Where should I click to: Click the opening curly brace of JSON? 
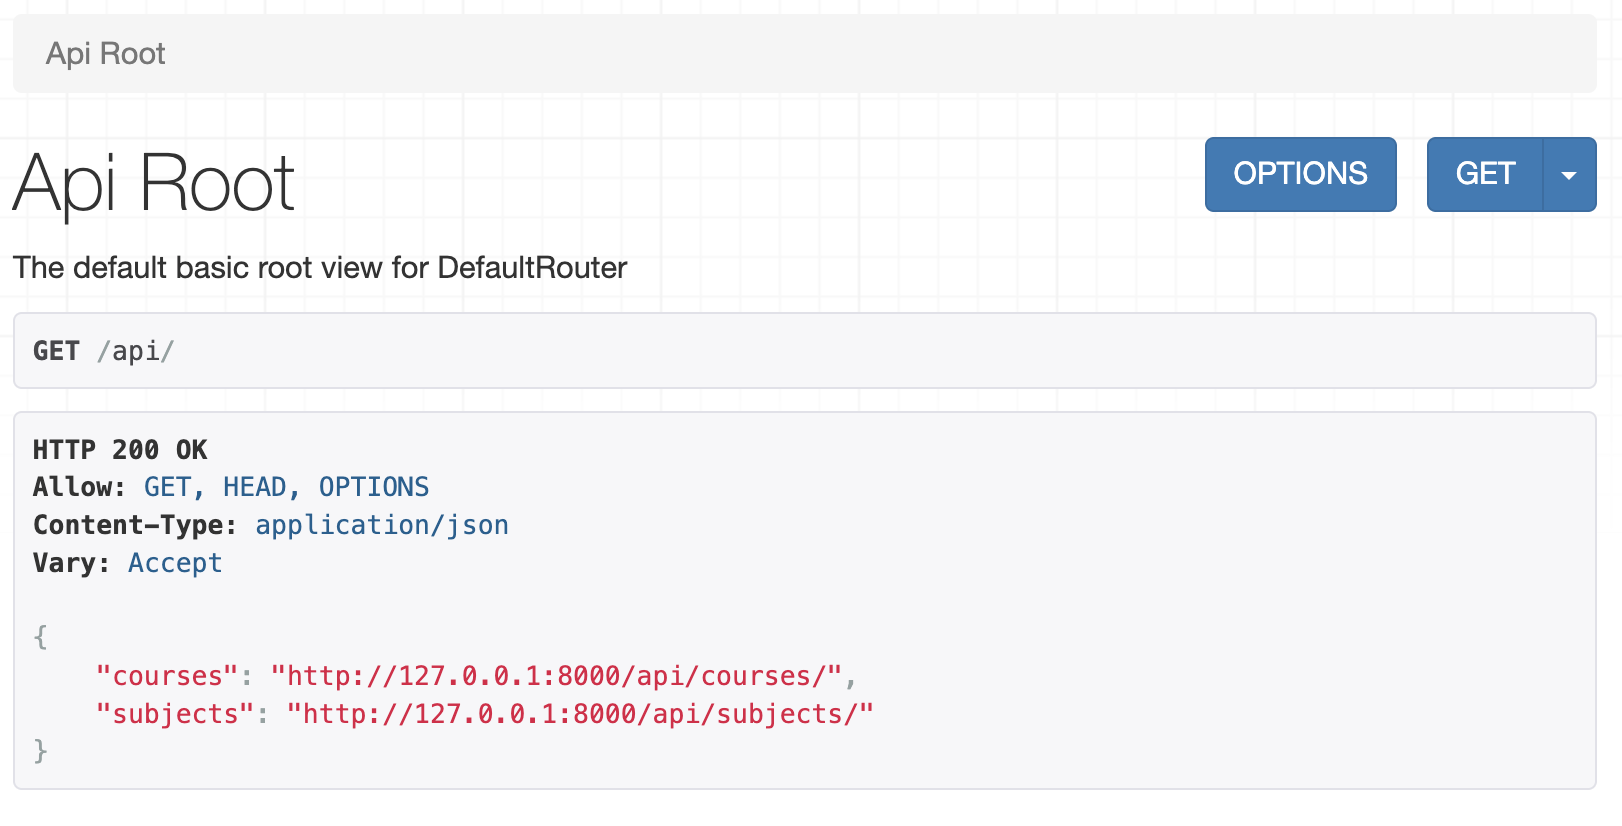pyautogui.click(x=41, y=637)
